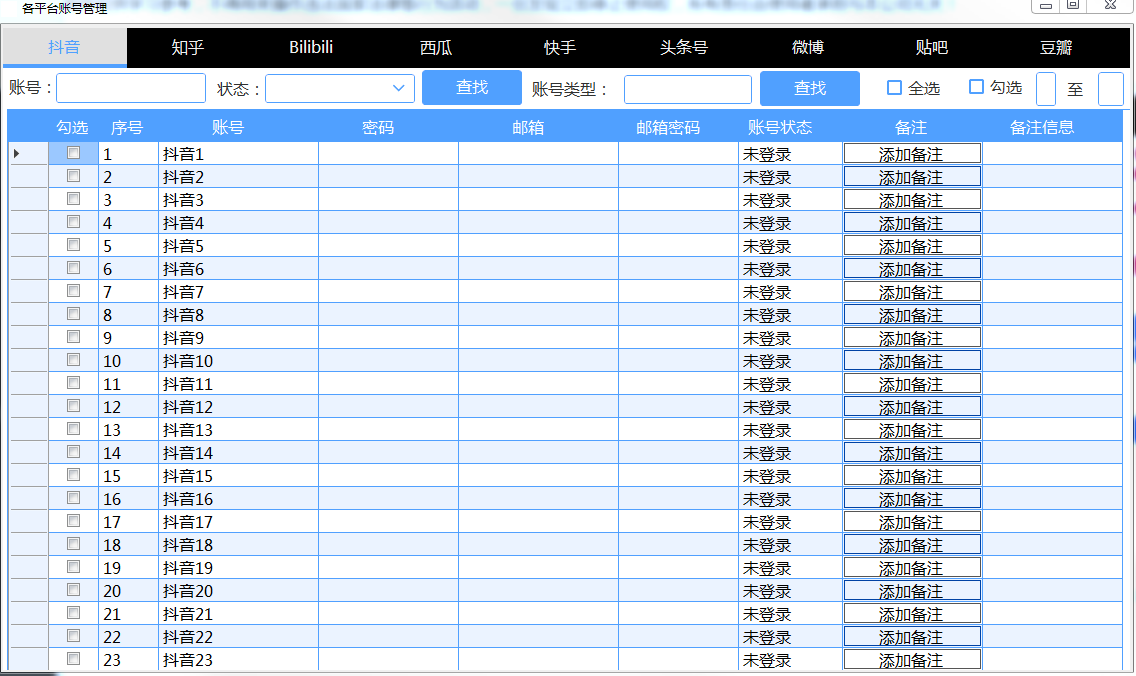Switch to the 抖音 tab
1136x676 pixels.
click(x=64, y=48)
